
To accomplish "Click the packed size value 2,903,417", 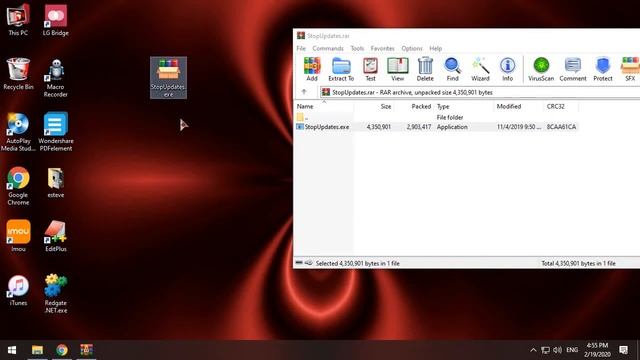I will click(419, 127).
